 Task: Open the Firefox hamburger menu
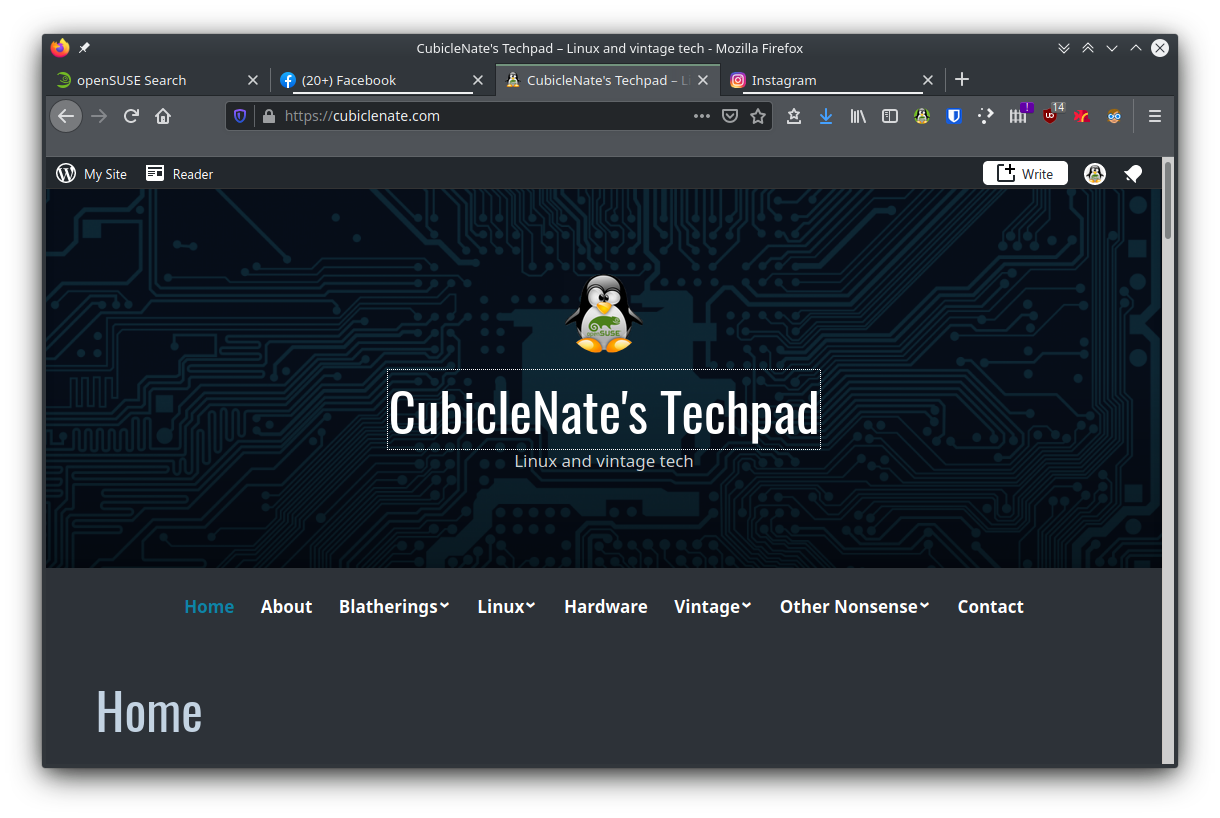tap(1154, 116)
